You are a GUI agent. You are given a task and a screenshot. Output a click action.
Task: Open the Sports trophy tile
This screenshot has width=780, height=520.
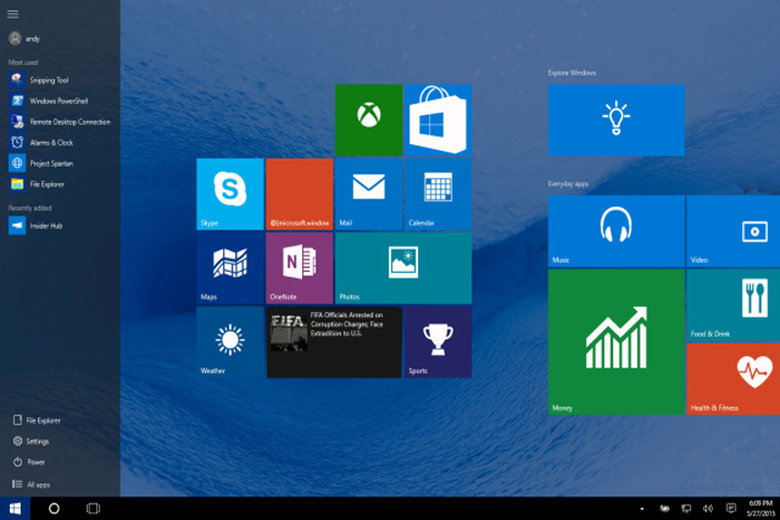click(438, 342)
